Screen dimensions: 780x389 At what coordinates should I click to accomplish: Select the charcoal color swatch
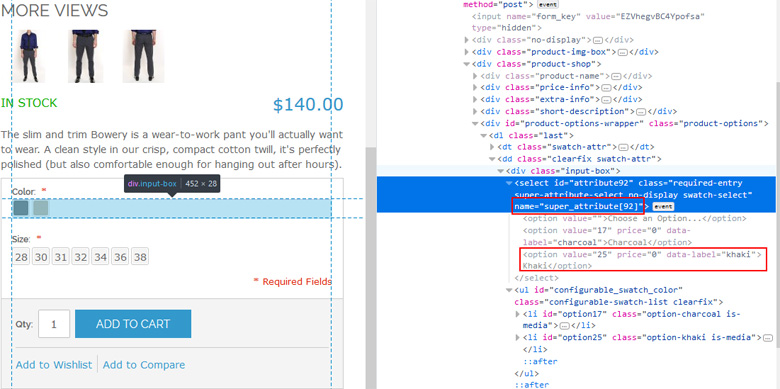pyautogui.click(x=21, y=208)
